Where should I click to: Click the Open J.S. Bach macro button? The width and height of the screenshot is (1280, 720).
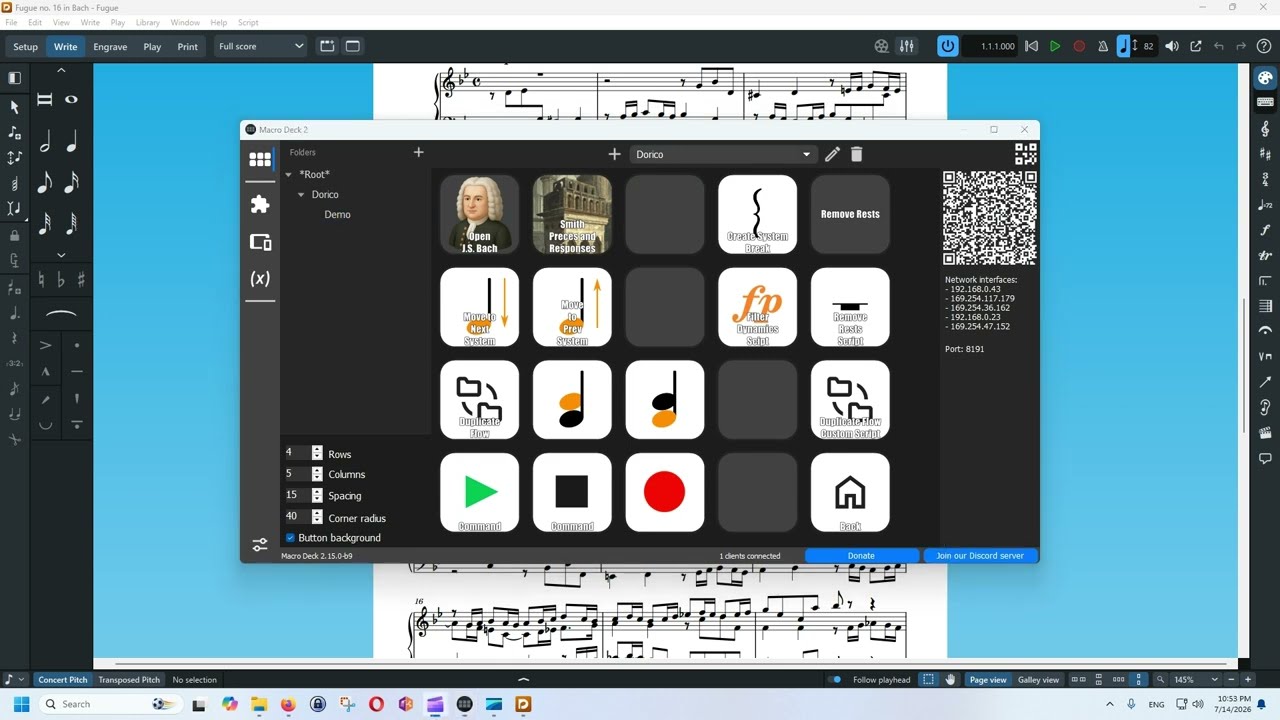(480, 214)
